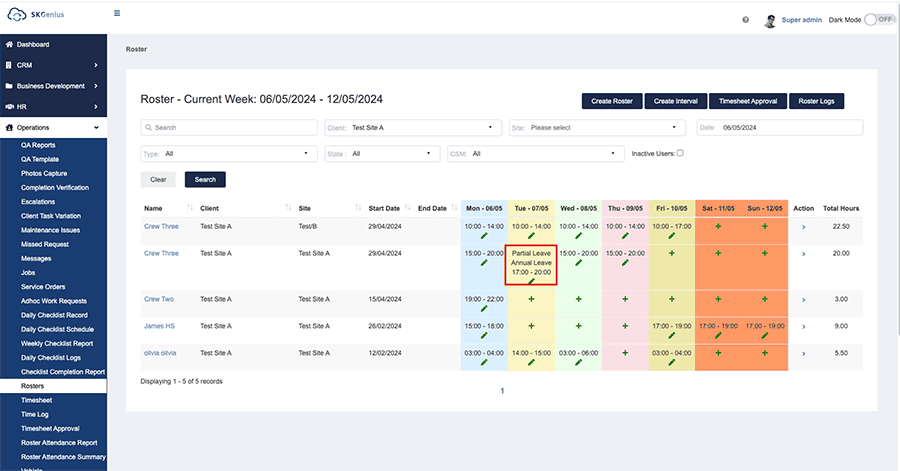Tick the Inactive Users checkbox
900x471 pixels.
pyautogui.click(x=680, y=153)
